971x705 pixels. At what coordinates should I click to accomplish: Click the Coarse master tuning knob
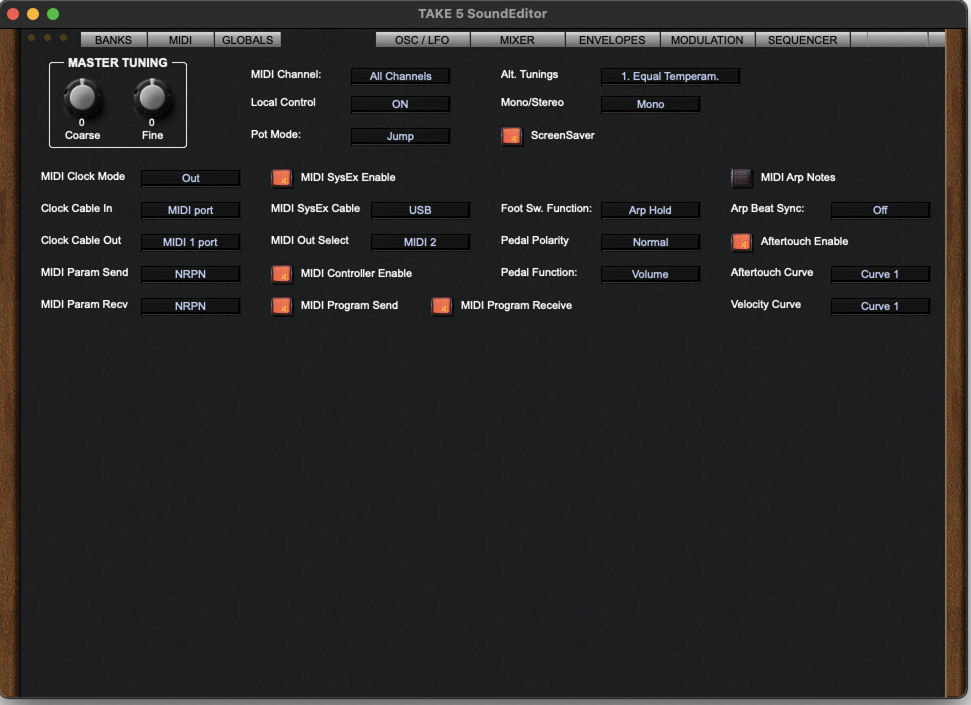click(82, 98)
